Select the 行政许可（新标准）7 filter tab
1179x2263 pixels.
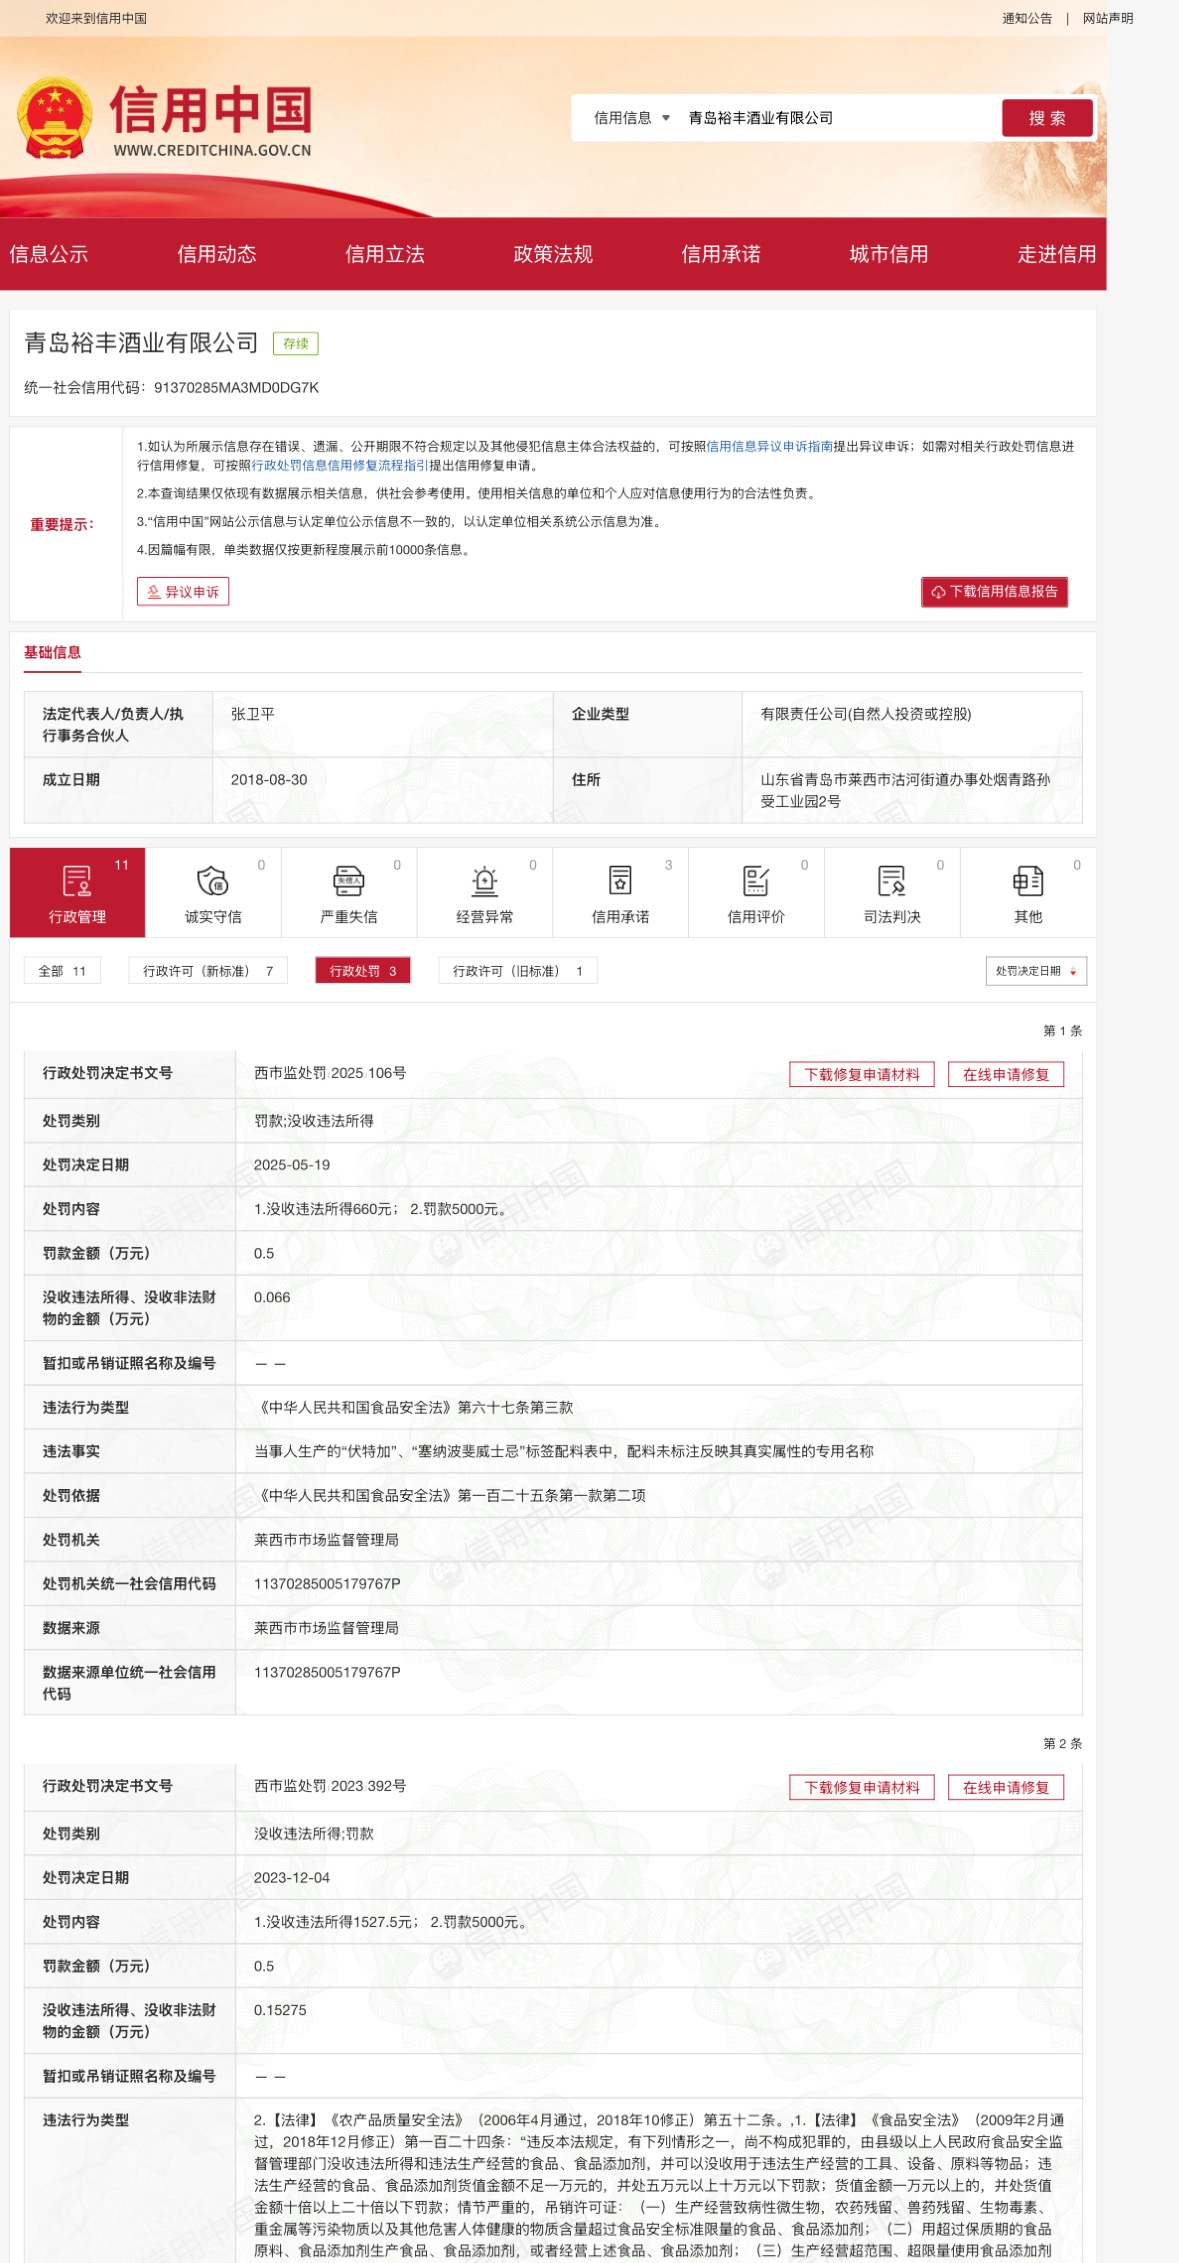pyautogui.click(x=208, y=971)
